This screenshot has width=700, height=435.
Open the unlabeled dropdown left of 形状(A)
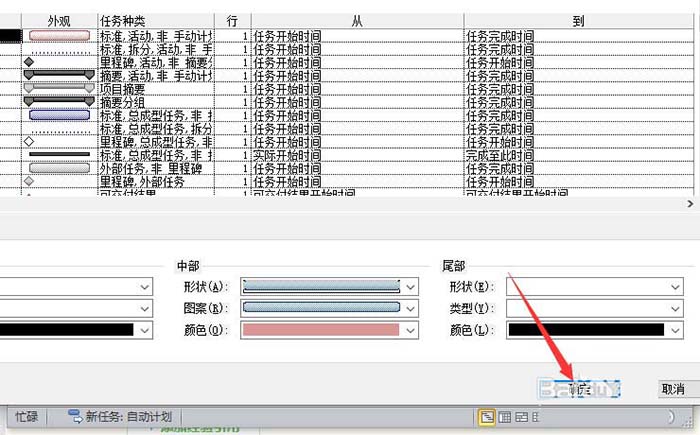pos(145,287)
